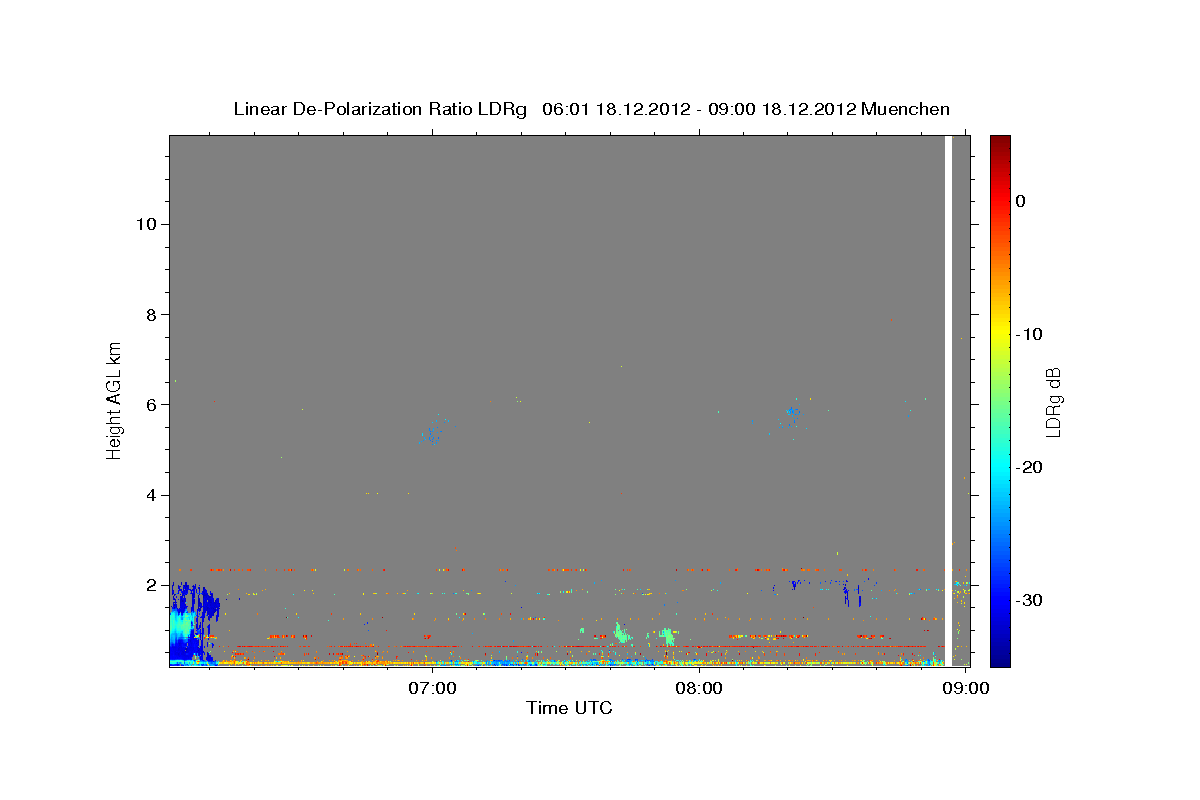
Task: Click the 'LDRg dB' colorbar label
Action: click(x=1053, y=402)
